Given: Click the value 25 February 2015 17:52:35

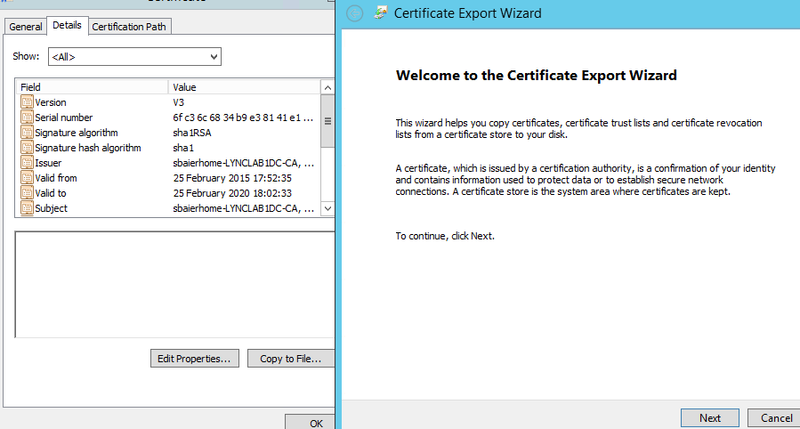Looking at the screenshot, I should [232, 178].
